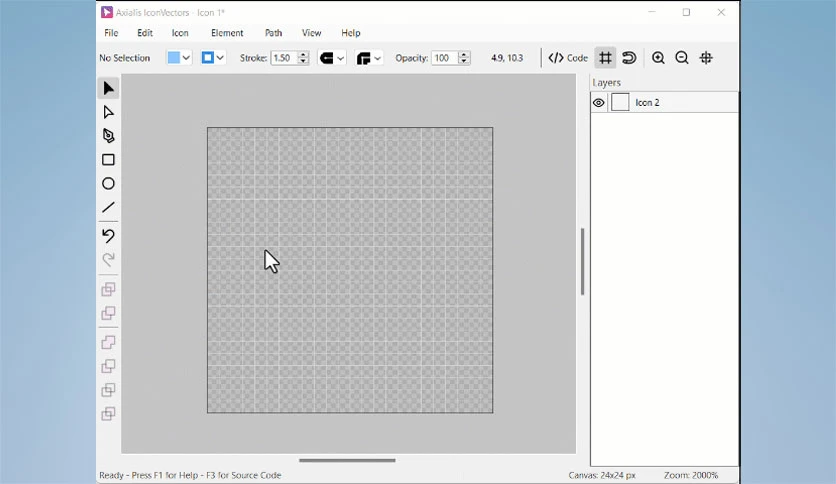Open the Element menu
836x484 pixels.
pyautogui.click(x=227, y=33)
